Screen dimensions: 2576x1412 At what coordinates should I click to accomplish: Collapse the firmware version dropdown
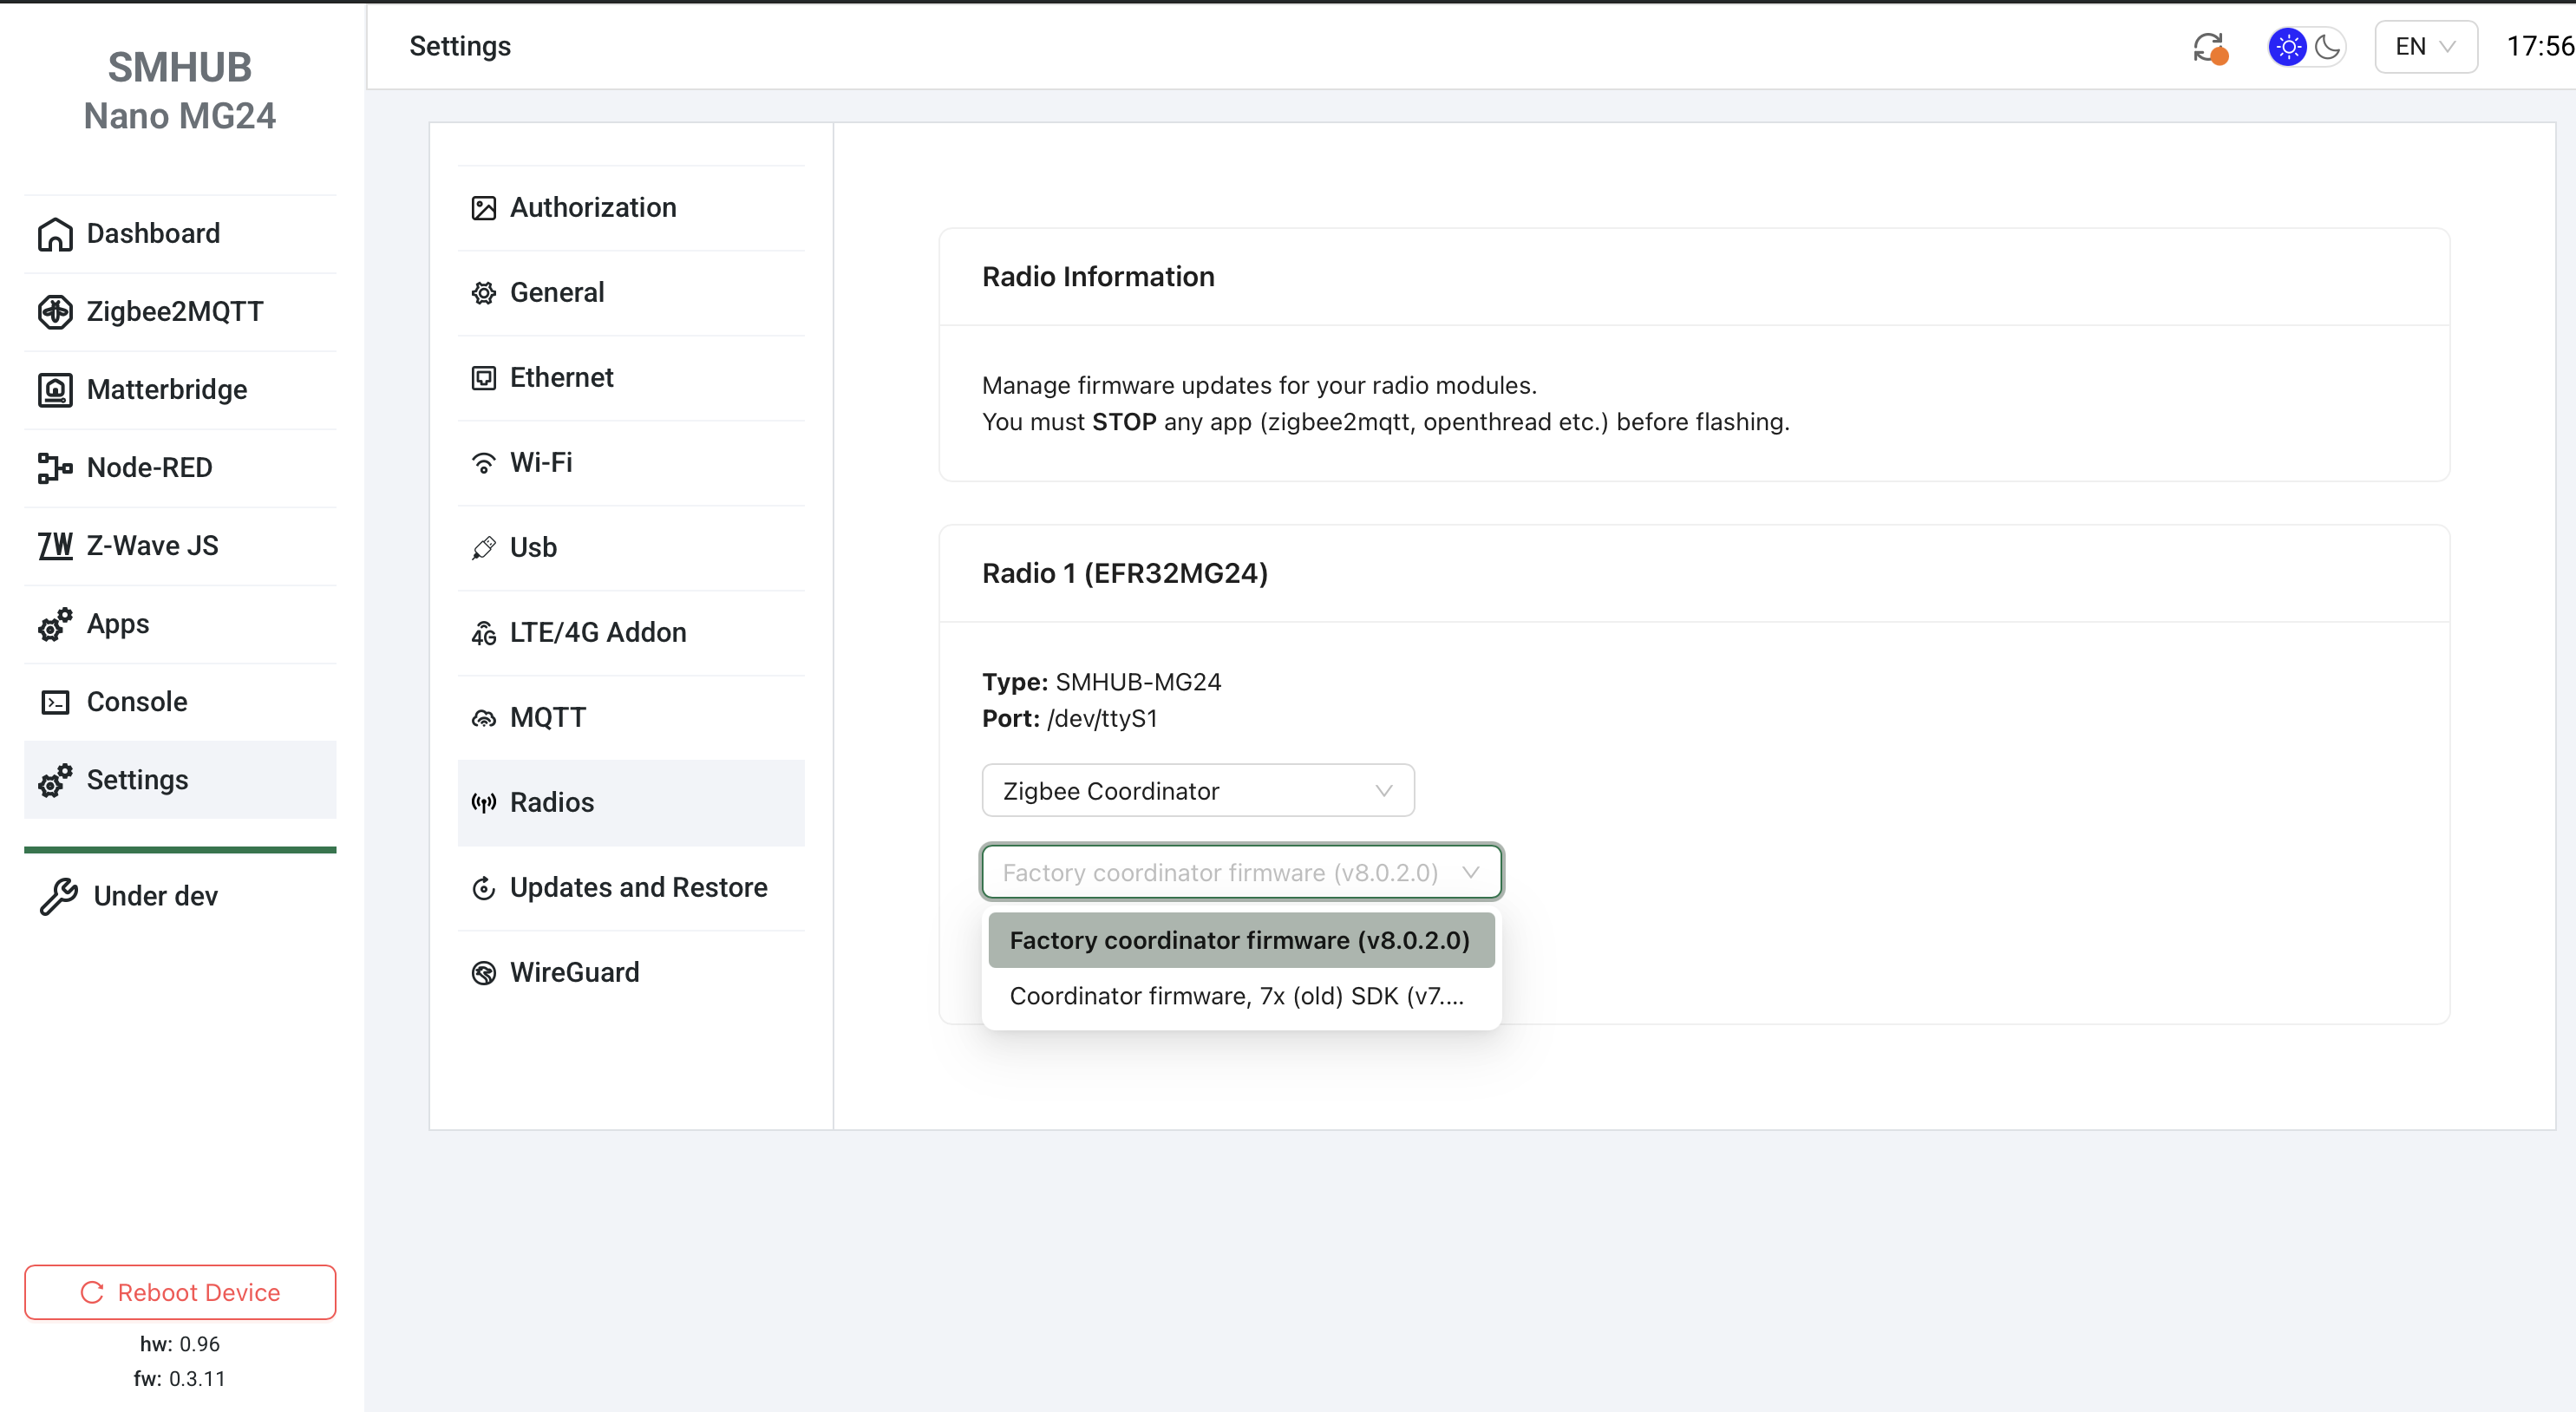coord(1241,872)
